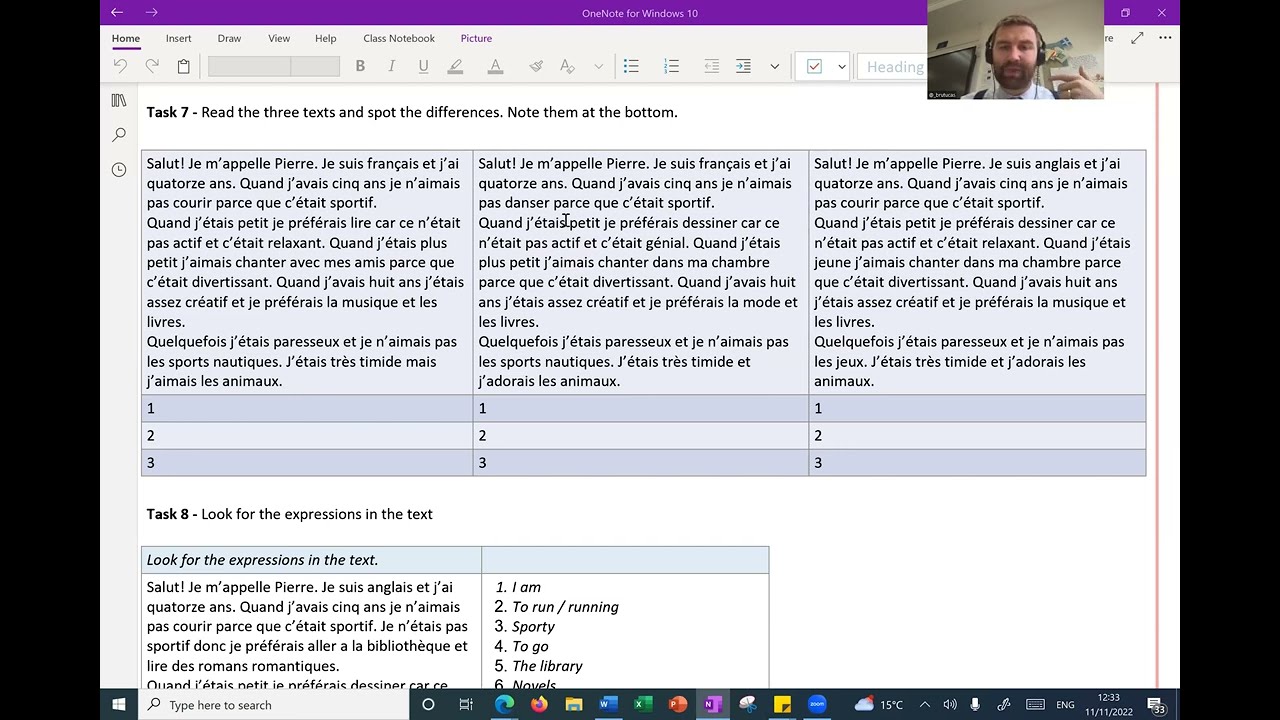
Task: Increase the paragraph indent
Action: 743,66
